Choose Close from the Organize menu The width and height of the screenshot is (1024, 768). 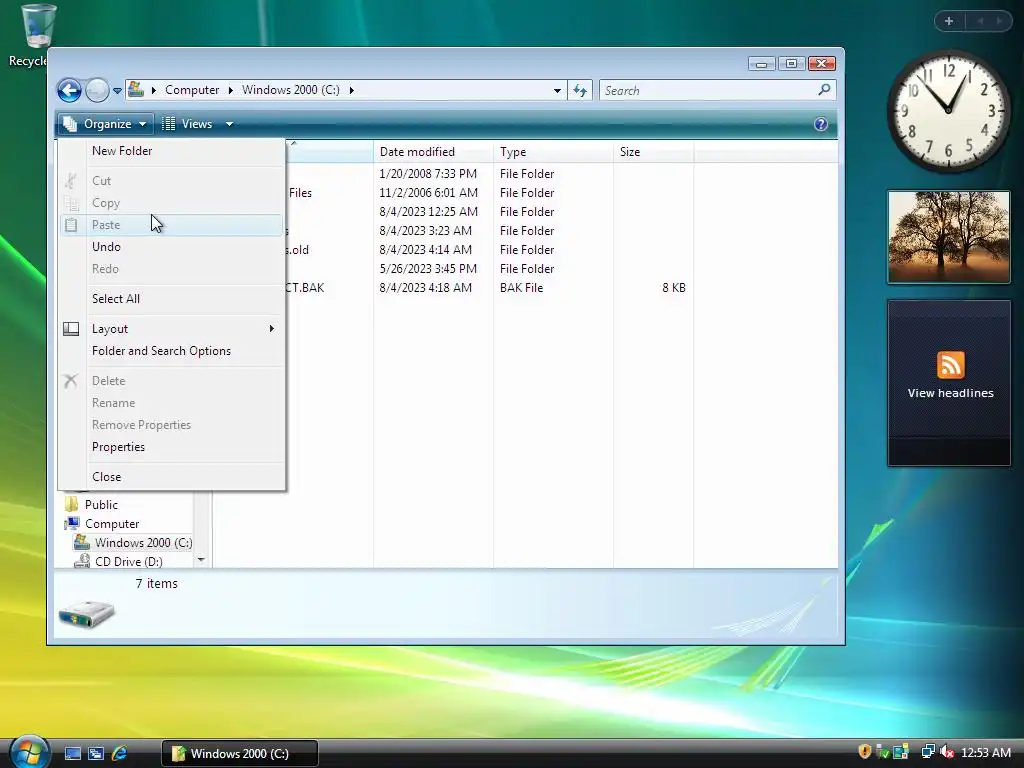point(172,477)
